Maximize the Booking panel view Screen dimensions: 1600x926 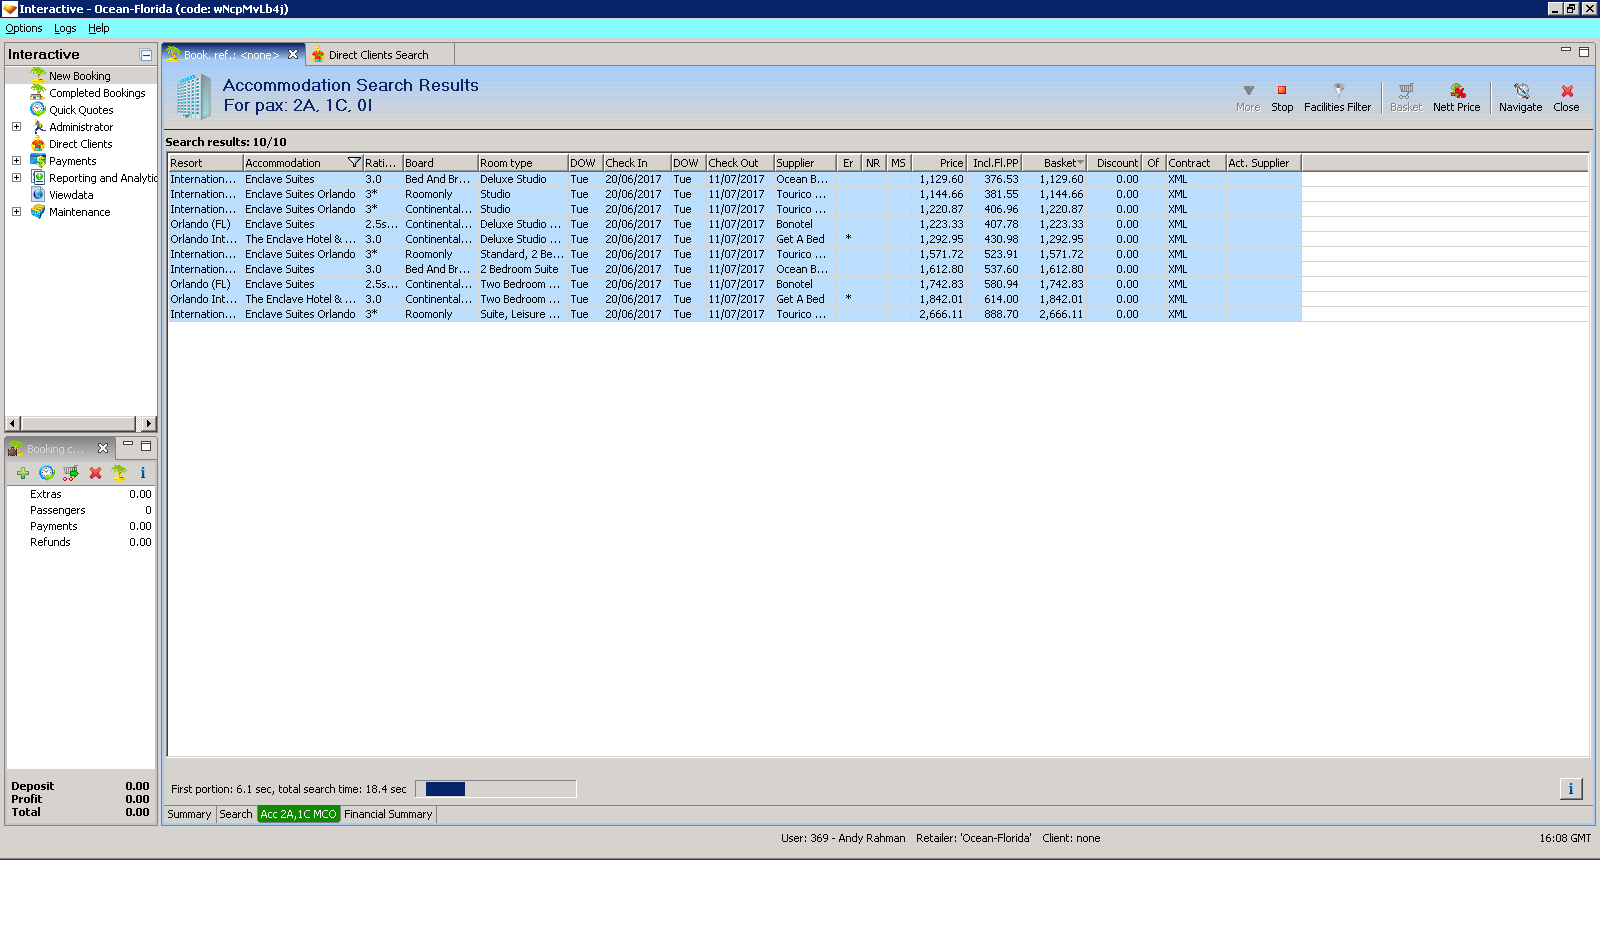click(146, 446)
